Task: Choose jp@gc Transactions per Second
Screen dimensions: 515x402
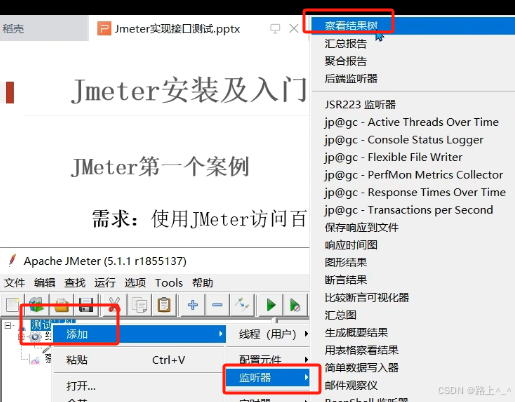Action: pyautogui.click(x=413, y=210)
